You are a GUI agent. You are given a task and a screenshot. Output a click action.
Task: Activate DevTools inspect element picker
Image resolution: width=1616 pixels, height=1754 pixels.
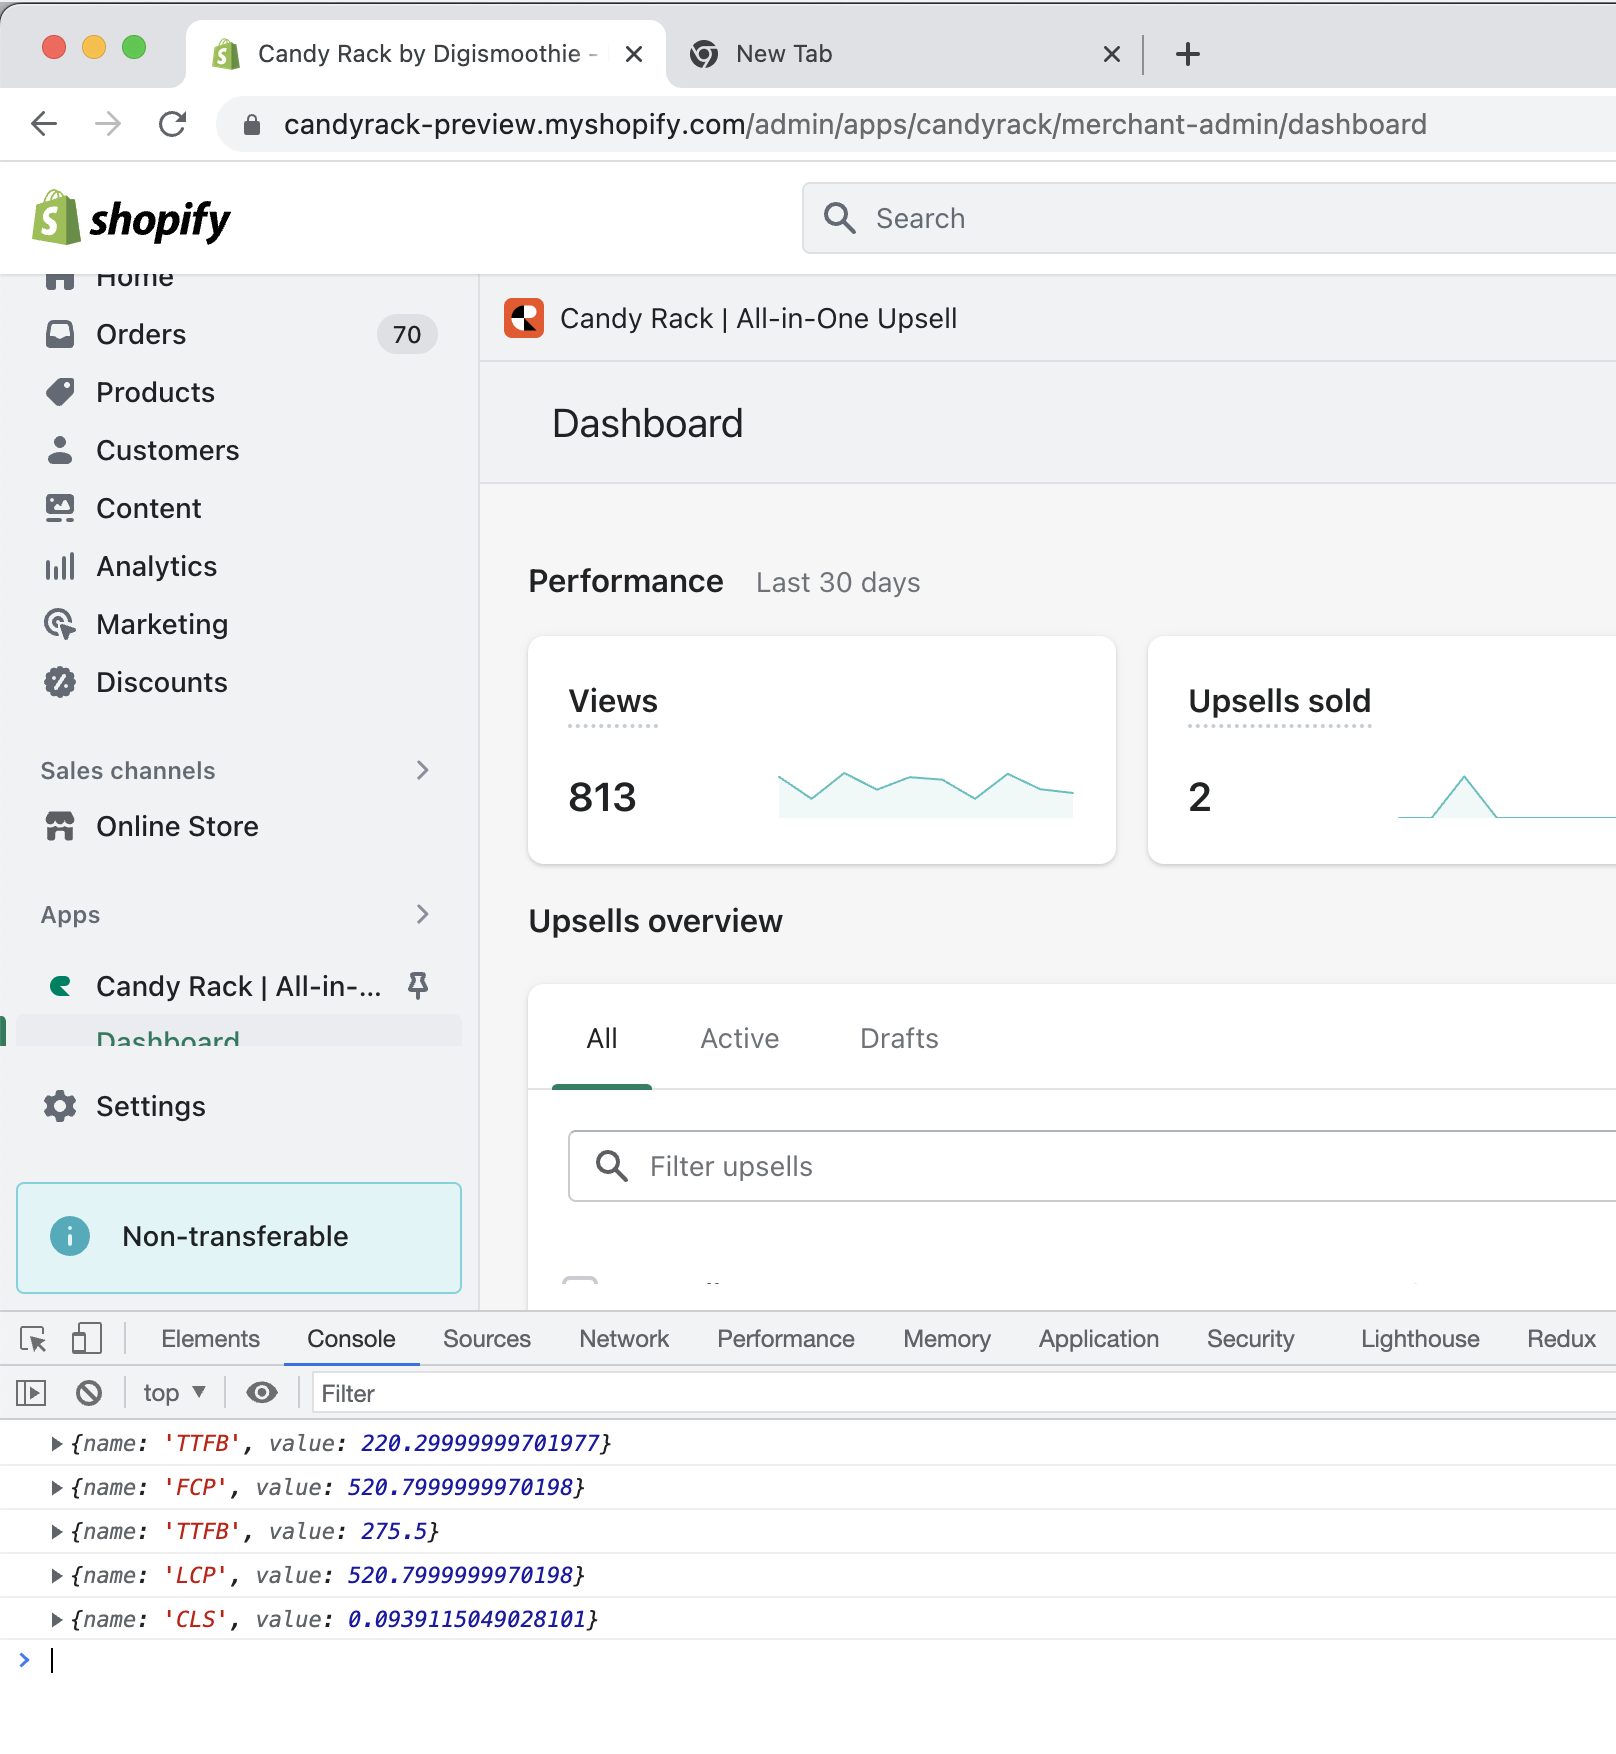pos(33,1339)
